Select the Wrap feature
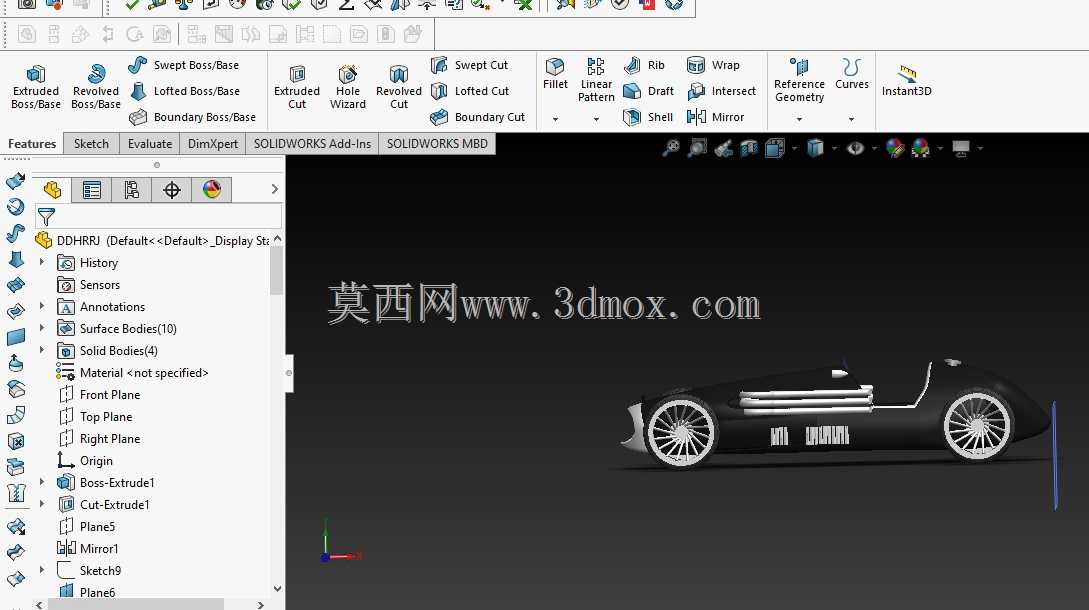 pos(713,65)
